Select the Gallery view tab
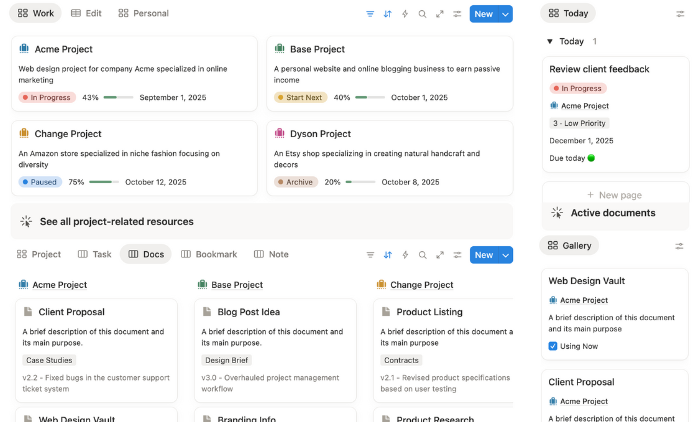The height and width of the screenshot is (422, 700). click(570, 246)
